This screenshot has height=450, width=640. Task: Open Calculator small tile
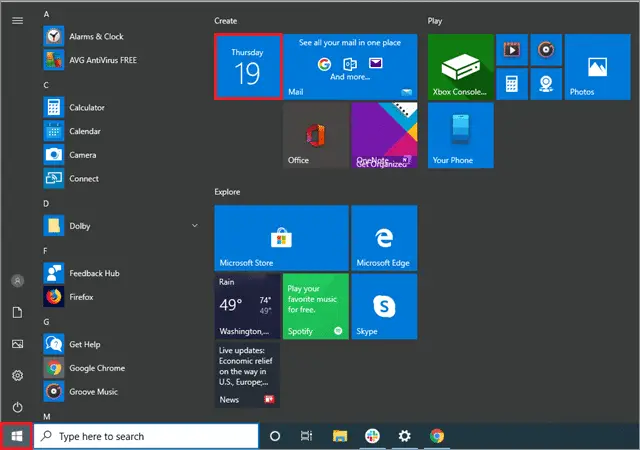(512, 84)
